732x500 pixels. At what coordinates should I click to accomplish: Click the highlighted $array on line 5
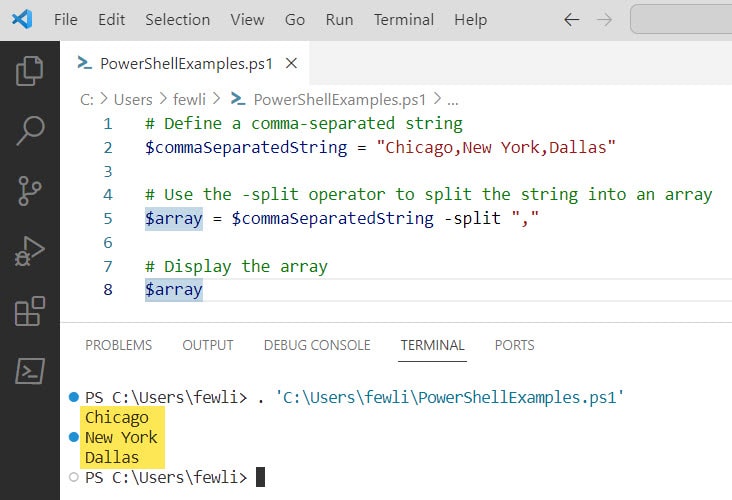point(174,218)
